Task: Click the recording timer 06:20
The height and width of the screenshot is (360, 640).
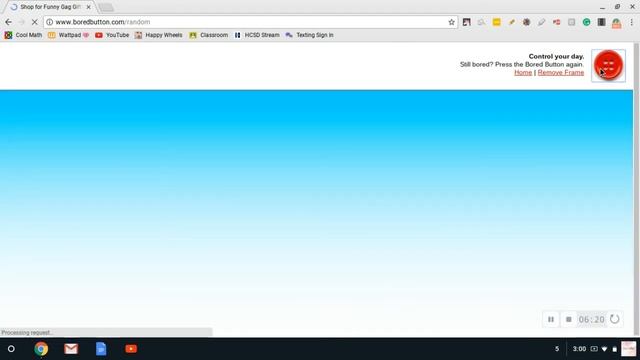Action: 591,320
